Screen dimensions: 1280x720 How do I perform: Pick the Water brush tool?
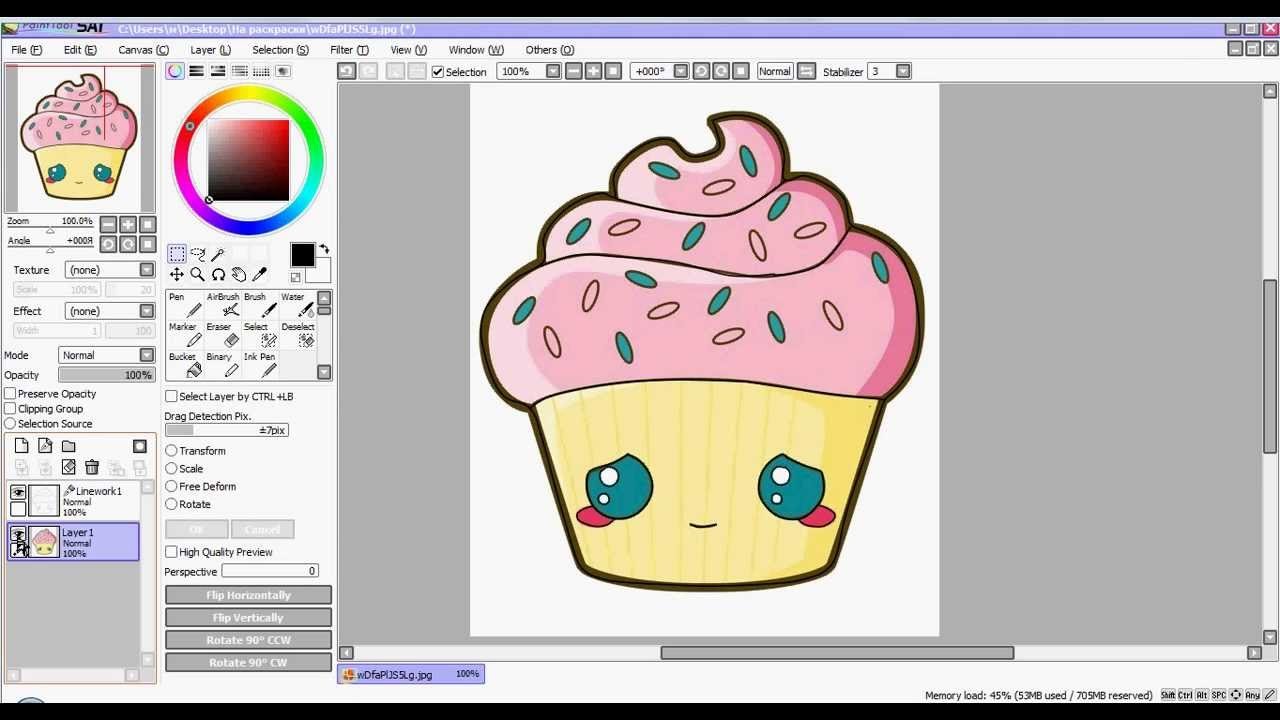[296, 305]
